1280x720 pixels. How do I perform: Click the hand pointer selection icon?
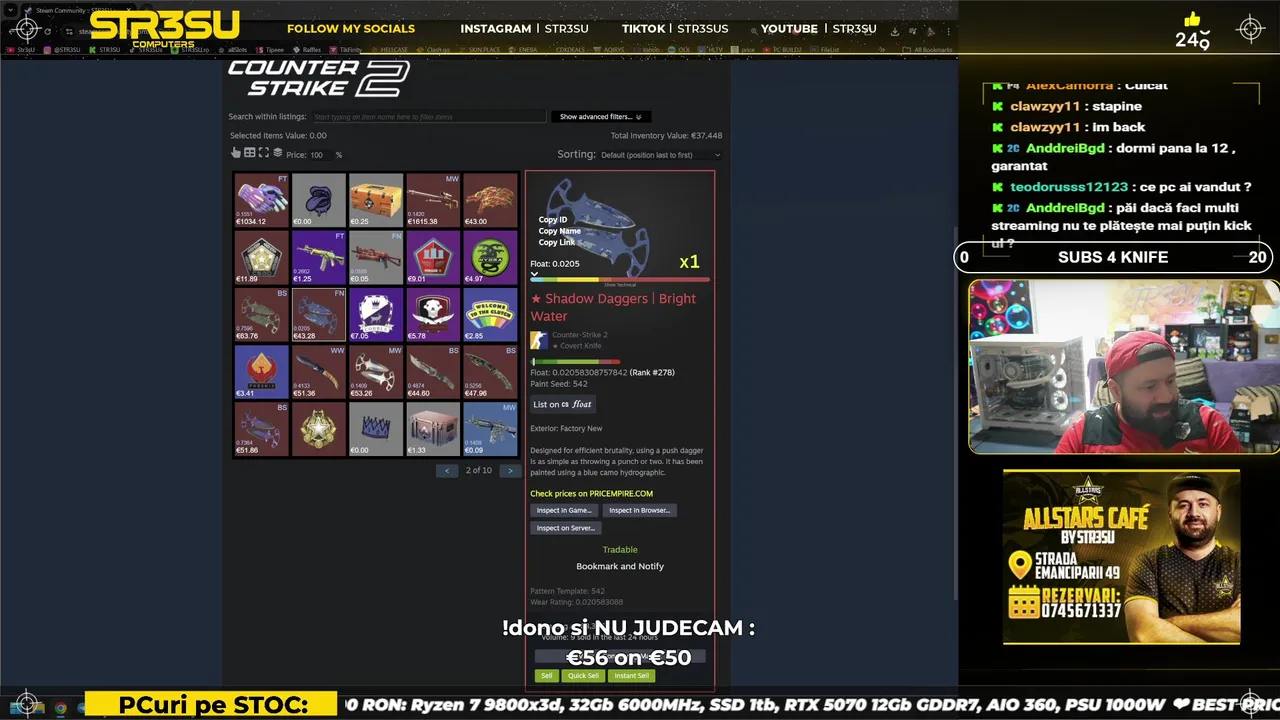[236, 153]
